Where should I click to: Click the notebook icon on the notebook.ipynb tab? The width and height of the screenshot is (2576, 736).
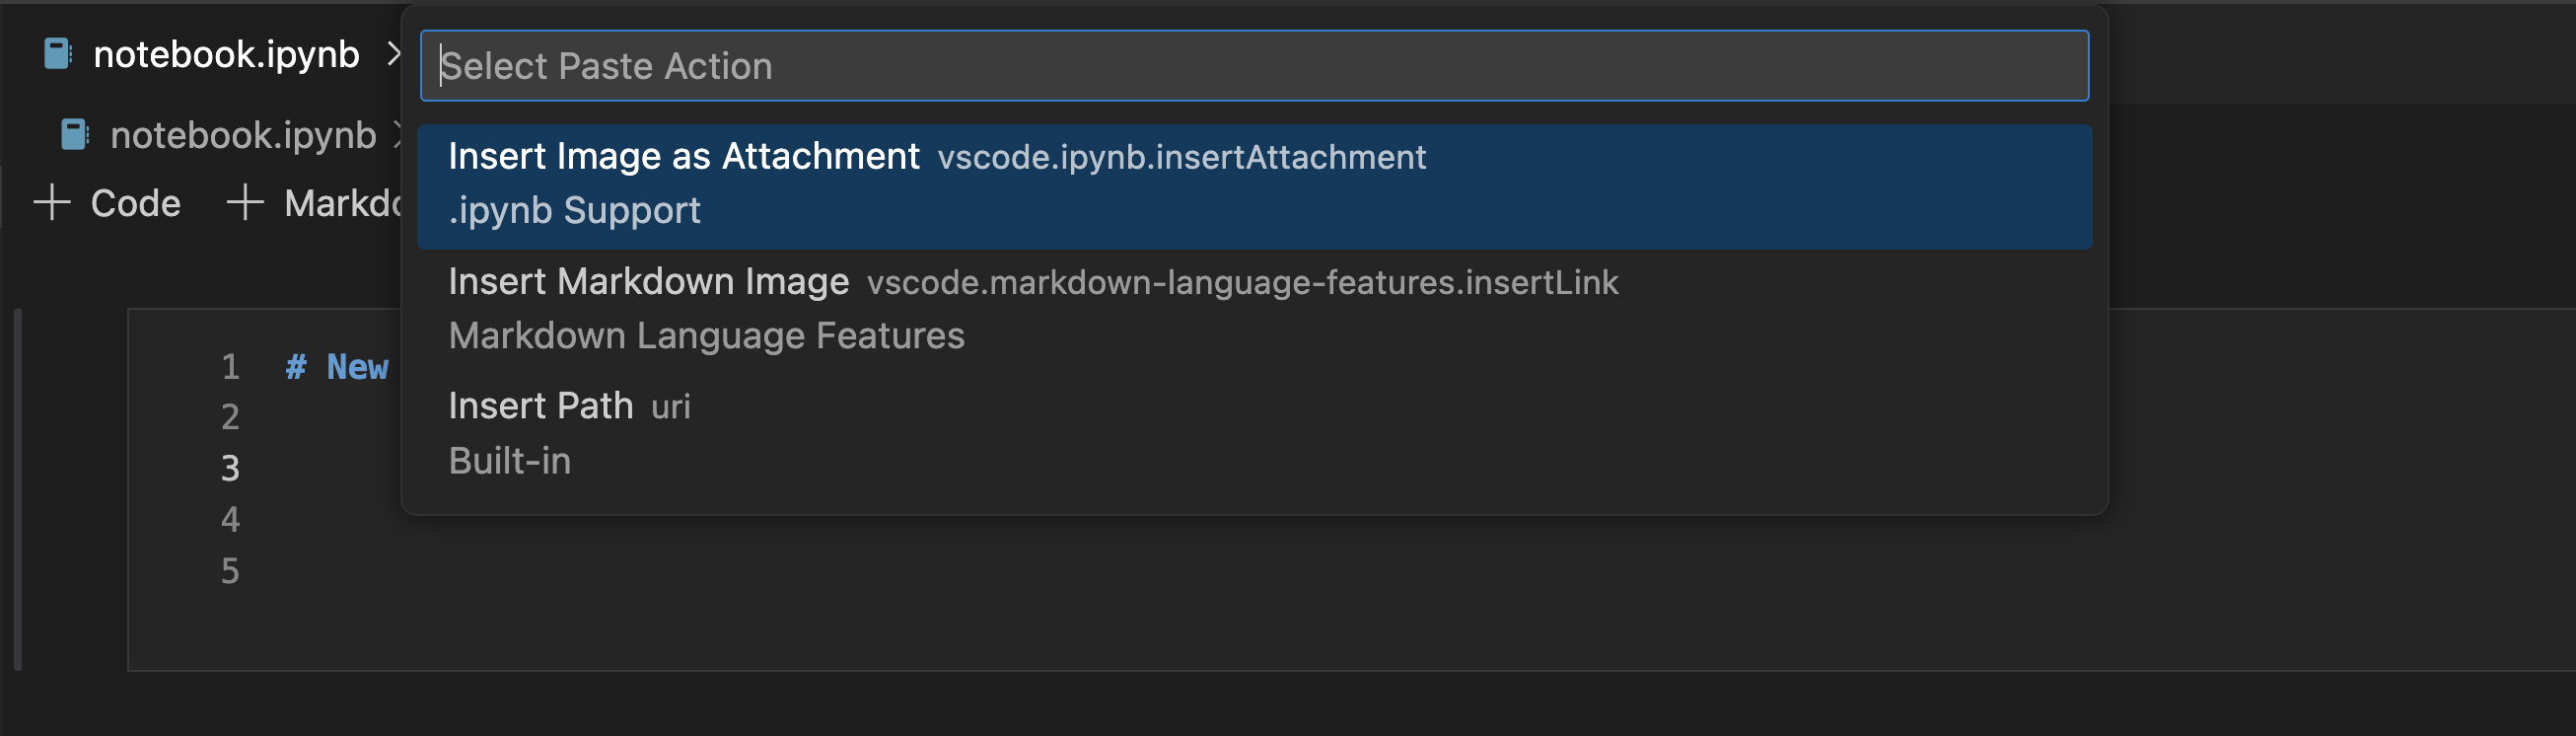click(57, 55)
